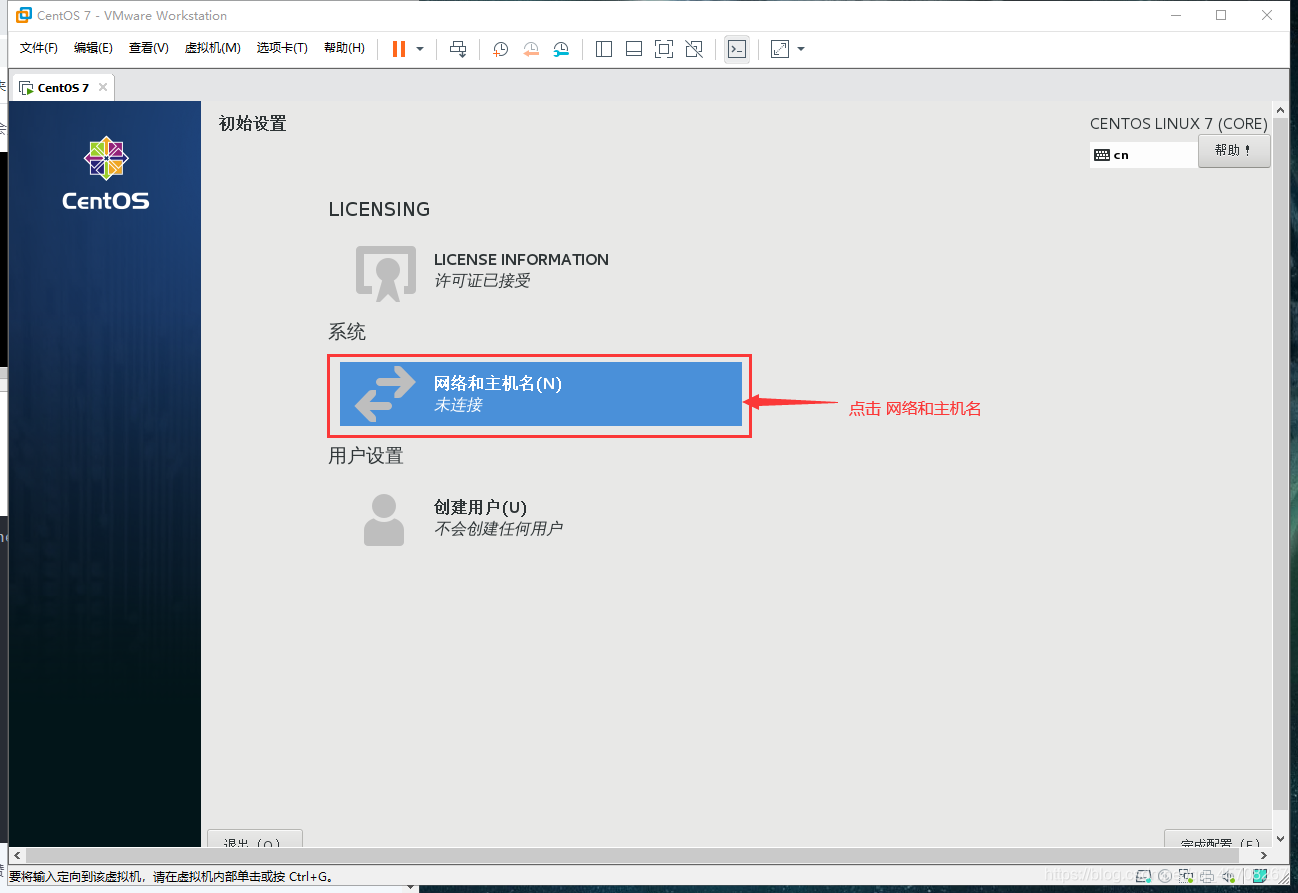Click the 系统 section heading

347,332
